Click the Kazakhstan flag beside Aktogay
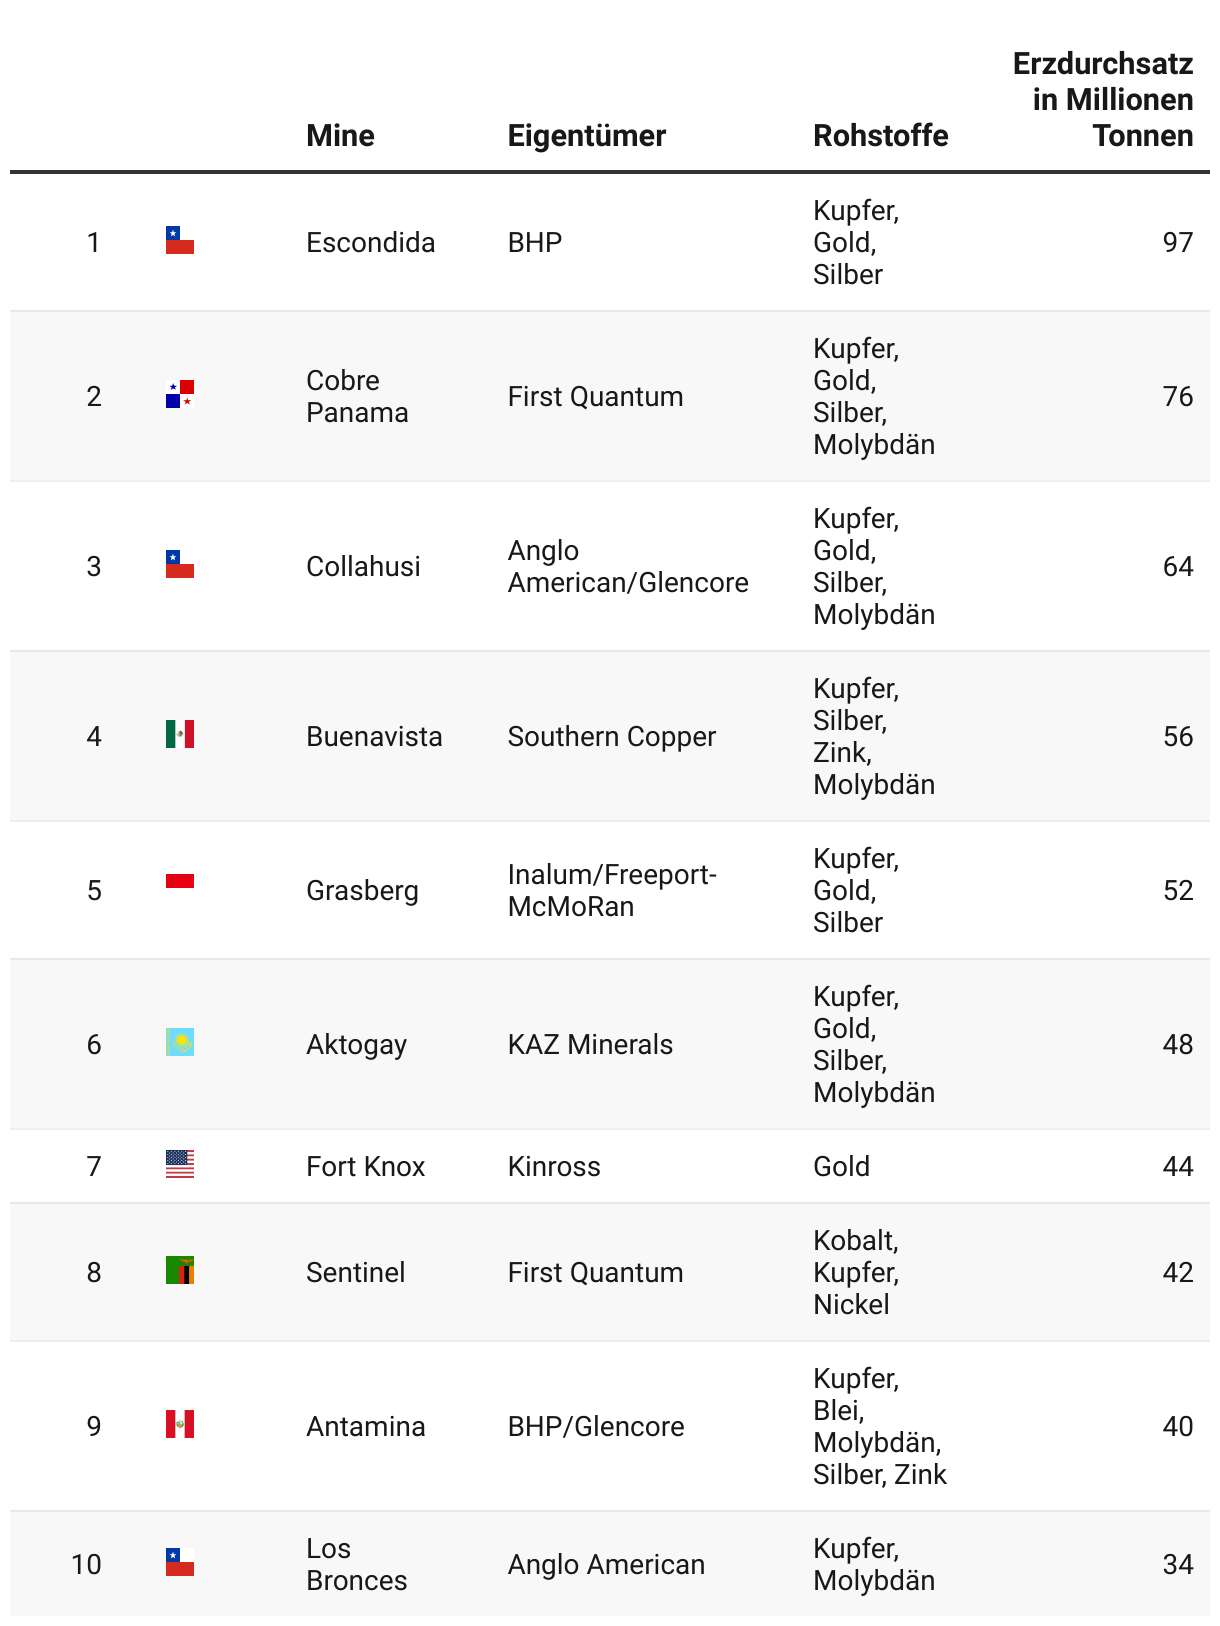This screenshot has width=1220, height=1626. [x=180, y=1043]
